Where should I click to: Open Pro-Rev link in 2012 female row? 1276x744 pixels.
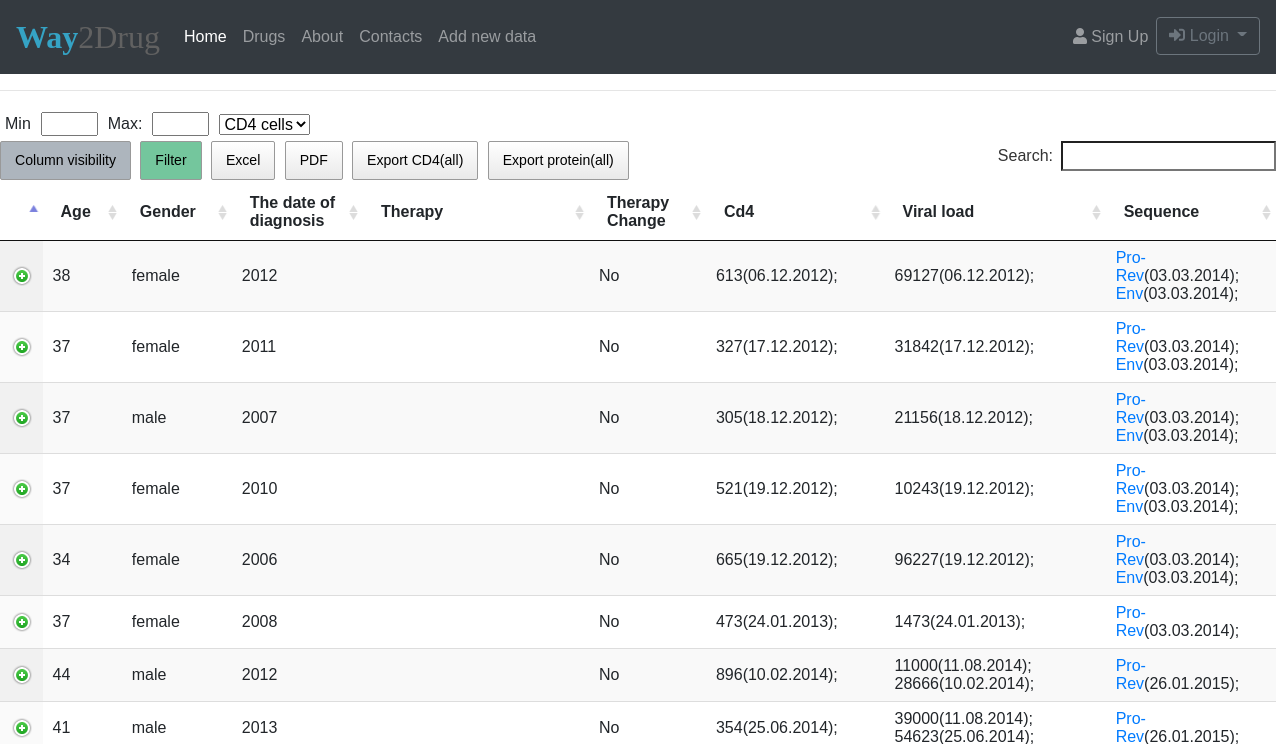(1130, 266)
